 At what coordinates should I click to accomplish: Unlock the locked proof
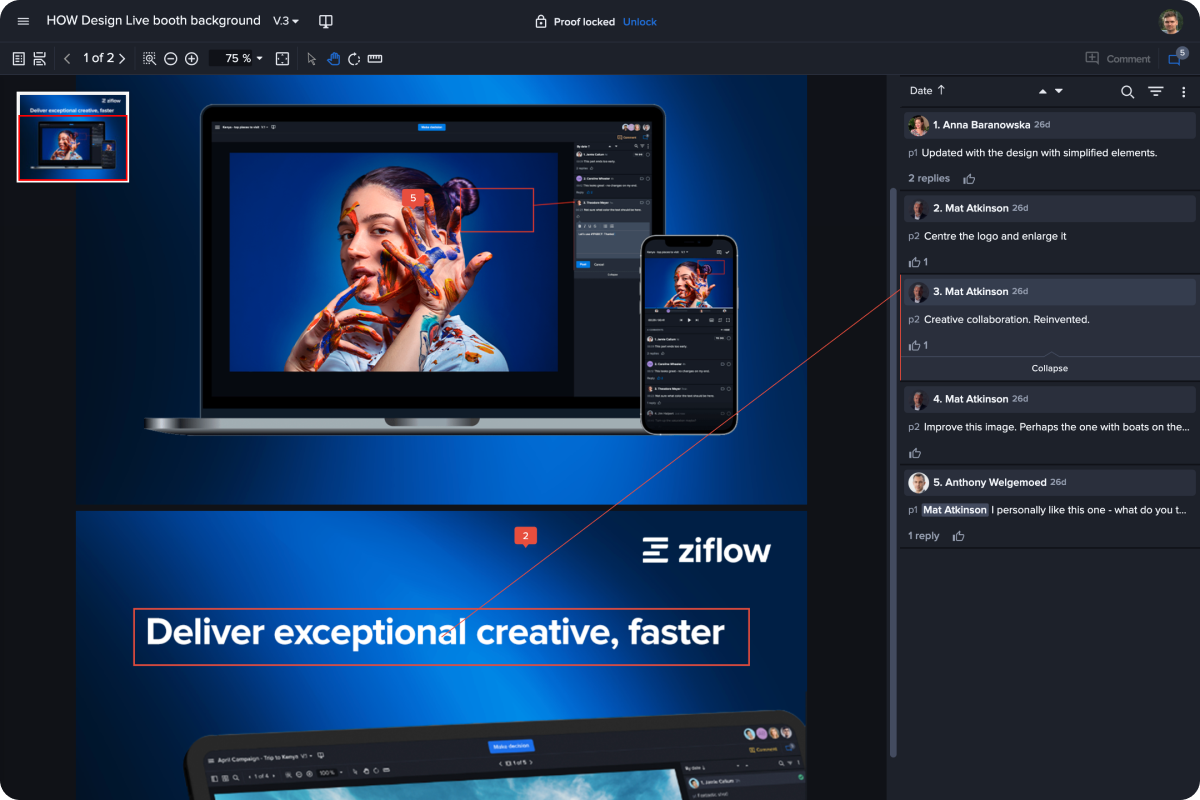point(639,21)
